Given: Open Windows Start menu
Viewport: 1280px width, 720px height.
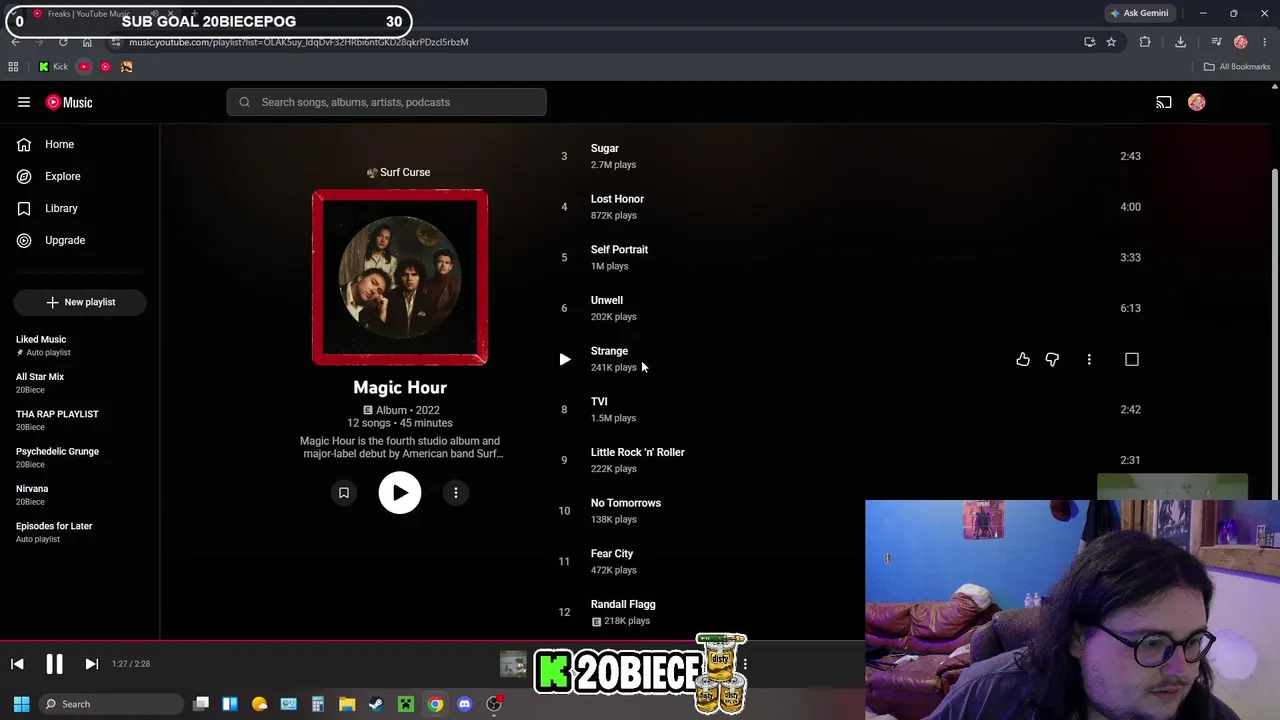Looking at the screenshot, I should 21,704.
